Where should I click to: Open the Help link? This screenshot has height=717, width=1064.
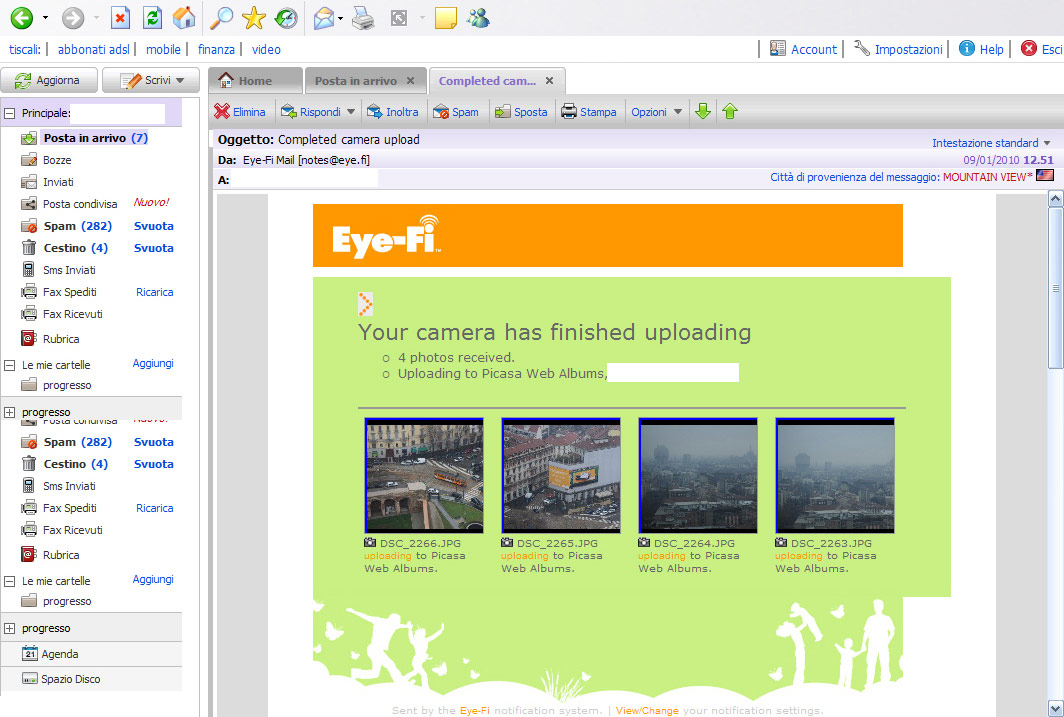click(981, 49)
